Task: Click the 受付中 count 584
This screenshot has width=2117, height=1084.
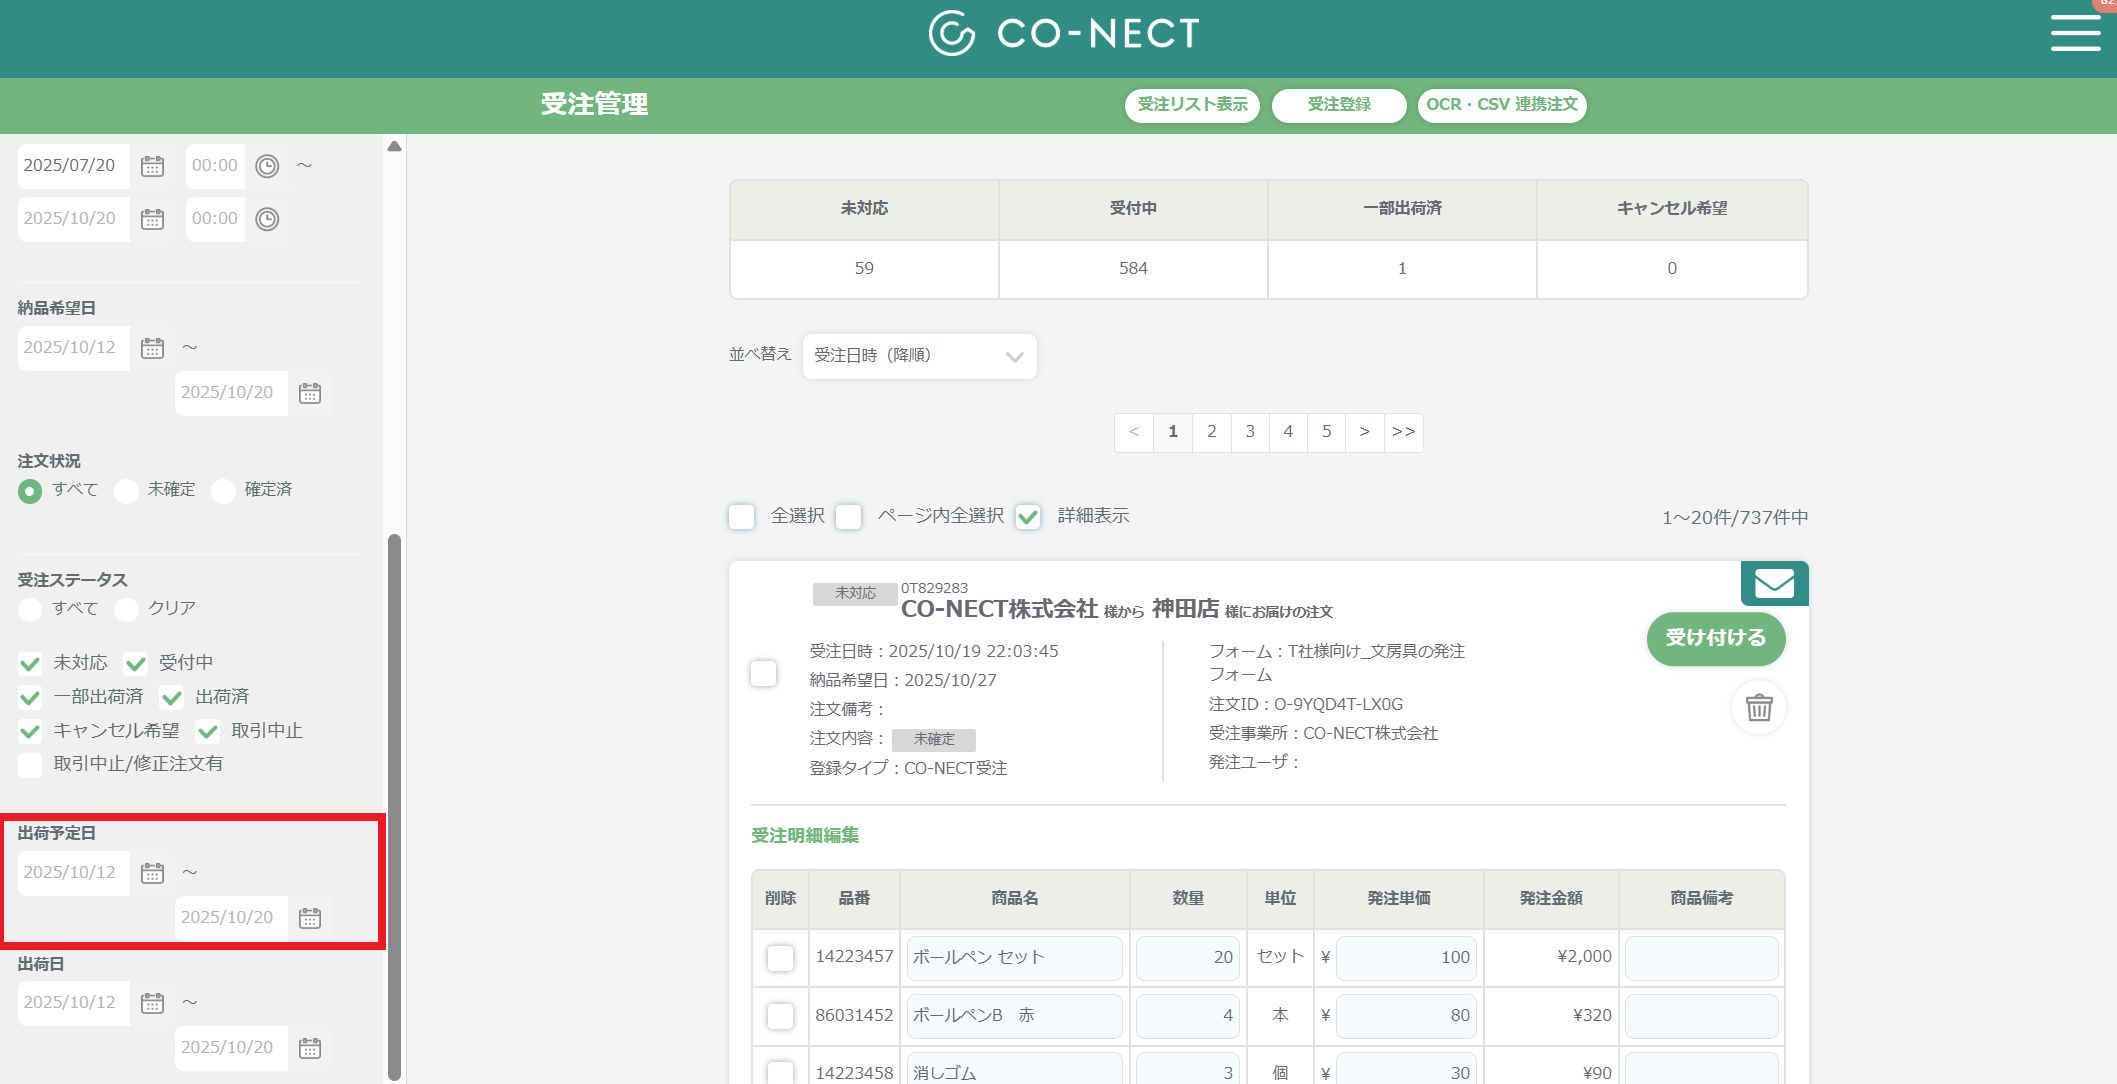Action: click(x=1133, y=269)
